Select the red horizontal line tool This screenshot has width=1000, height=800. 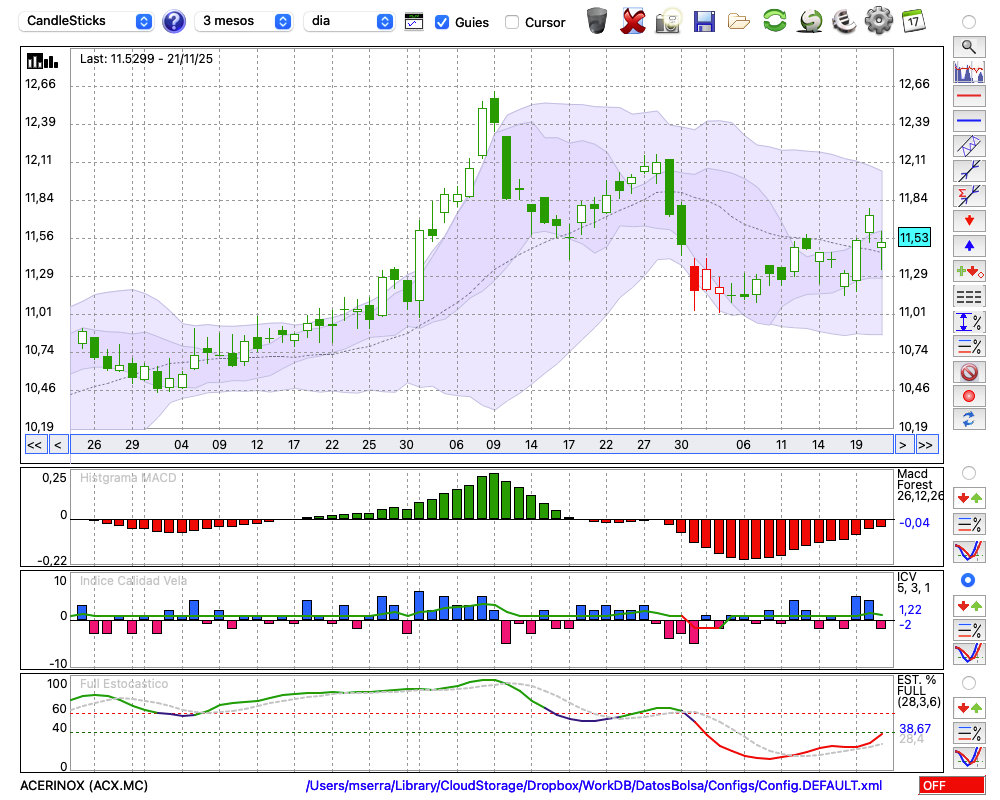point(968,97)
